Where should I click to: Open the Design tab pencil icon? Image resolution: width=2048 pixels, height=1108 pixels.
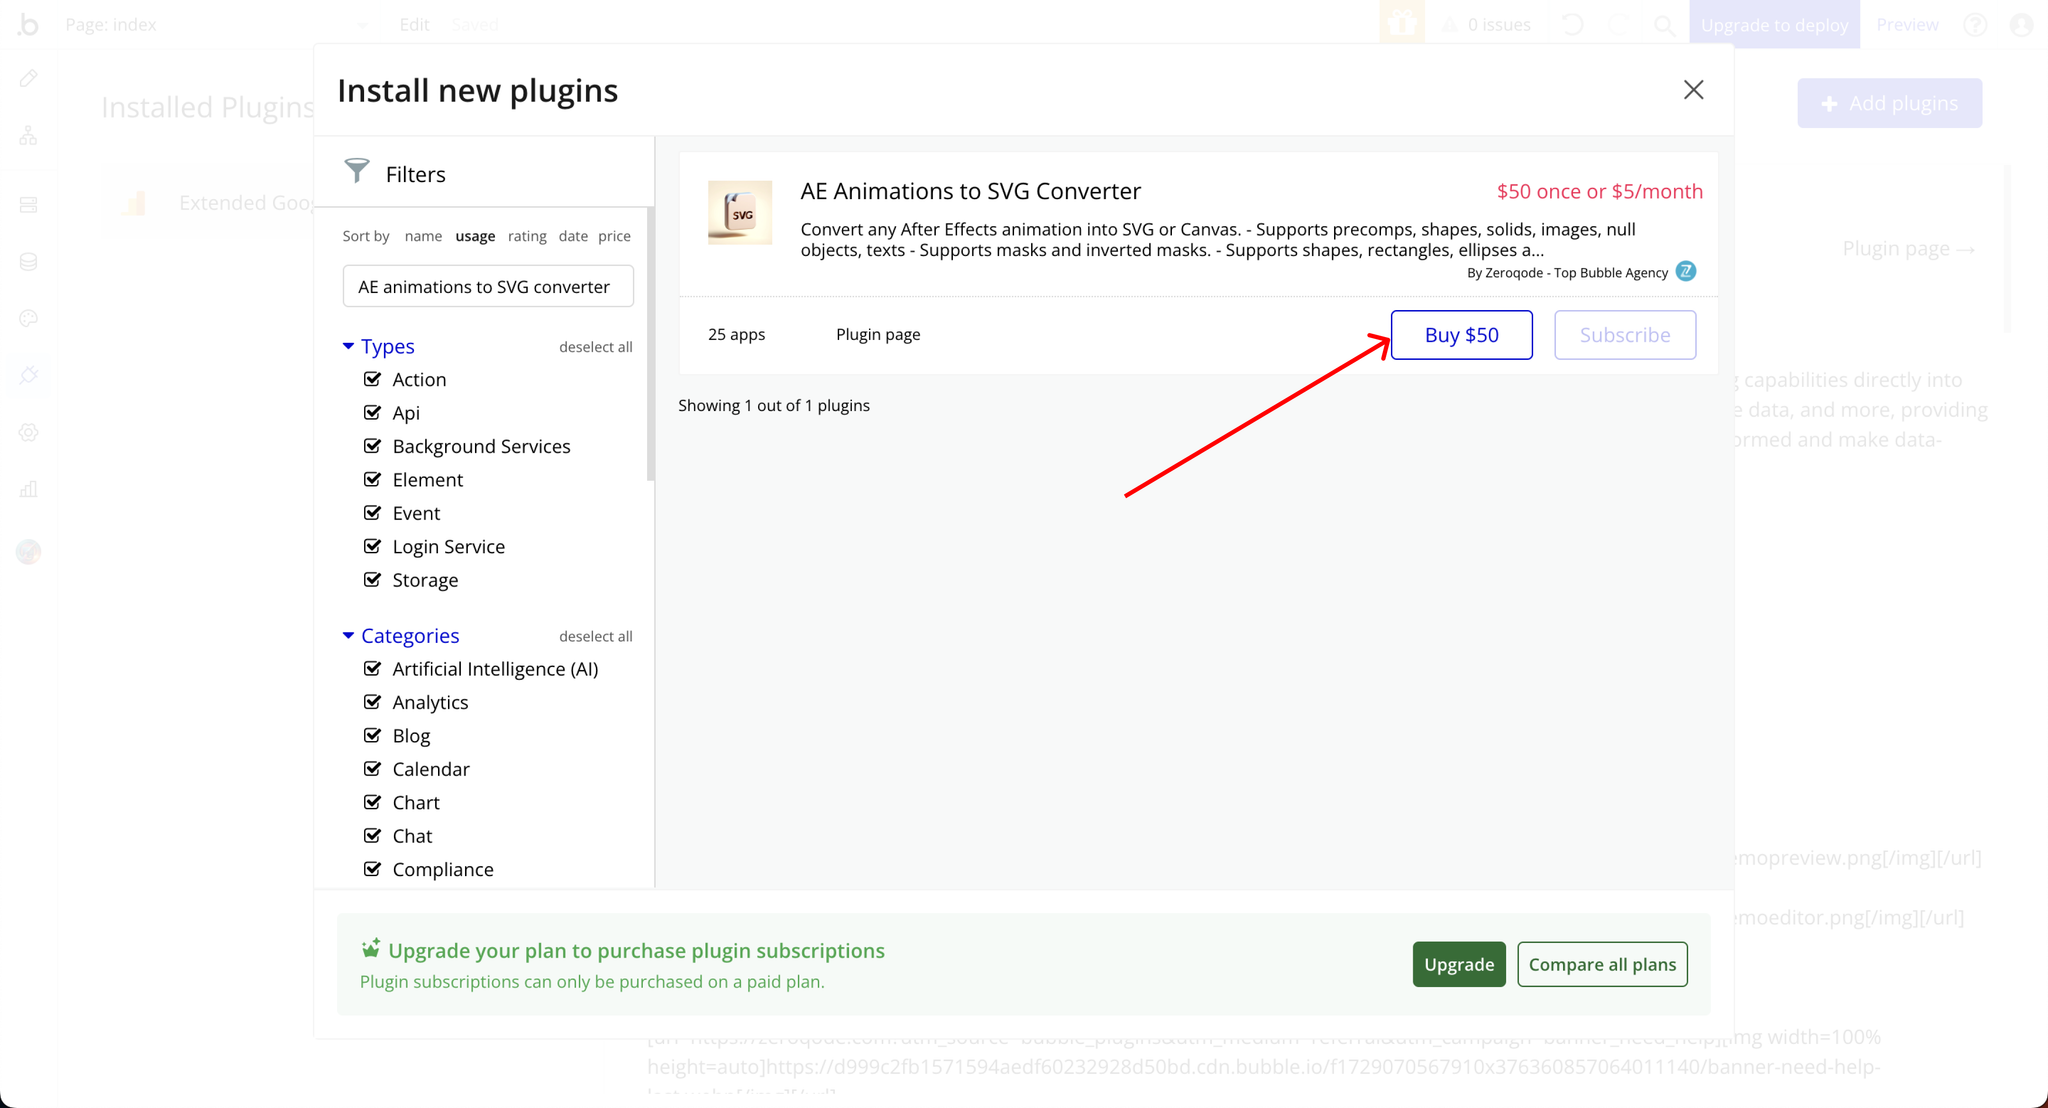28,78
